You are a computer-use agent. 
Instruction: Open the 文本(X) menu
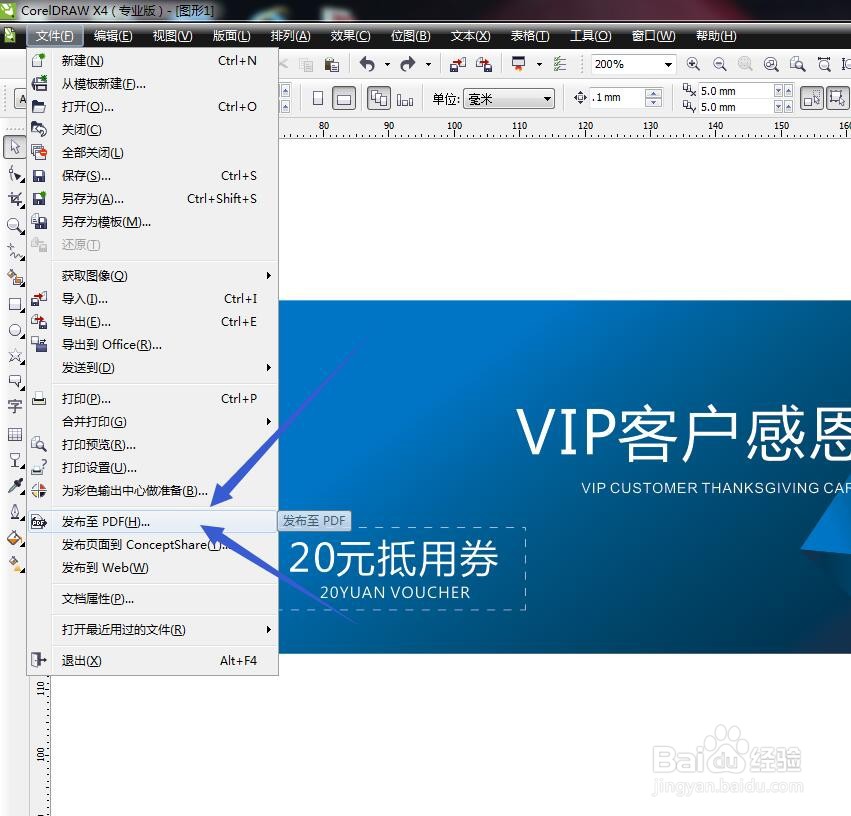[471, 36]
